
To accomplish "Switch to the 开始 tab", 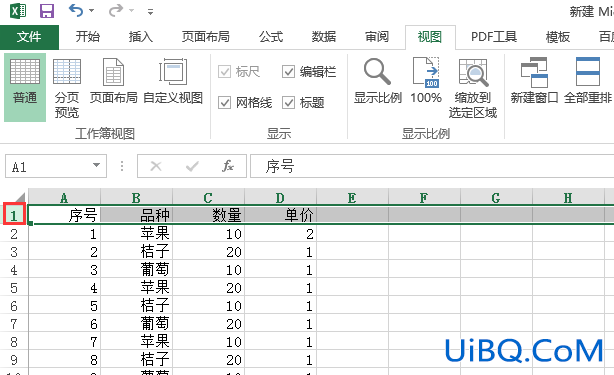I will [88, 37].
